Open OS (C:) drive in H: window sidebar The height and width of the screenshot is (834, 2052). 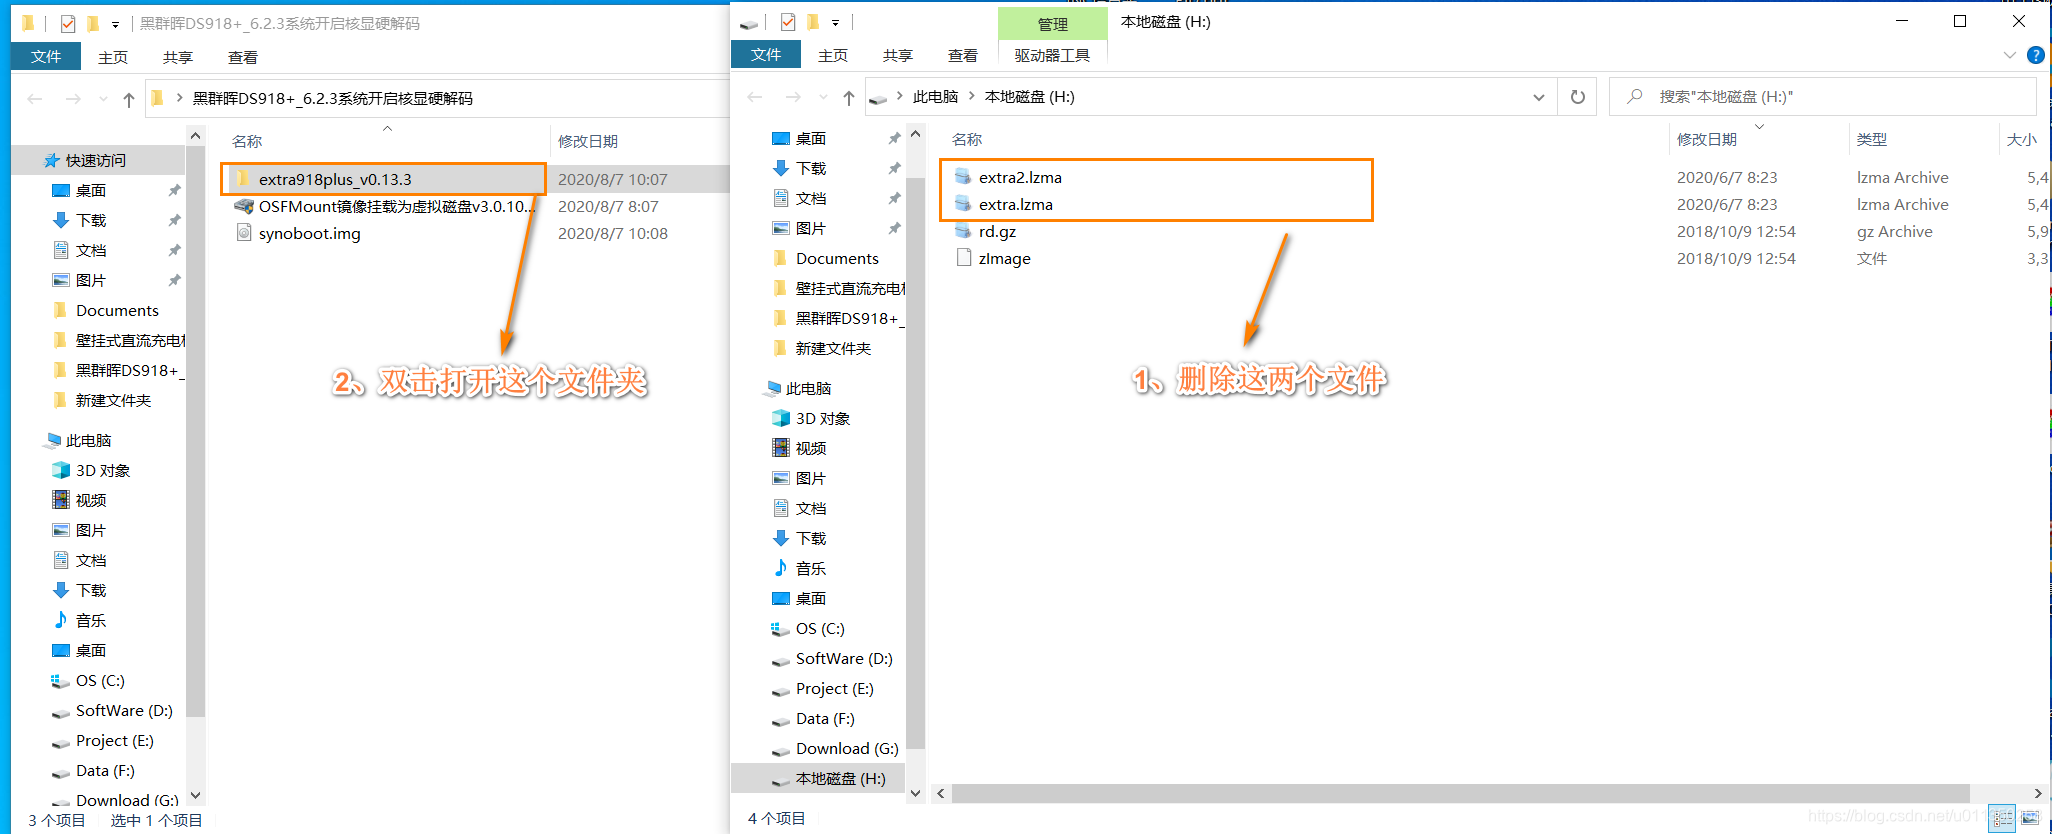point(820,628)
